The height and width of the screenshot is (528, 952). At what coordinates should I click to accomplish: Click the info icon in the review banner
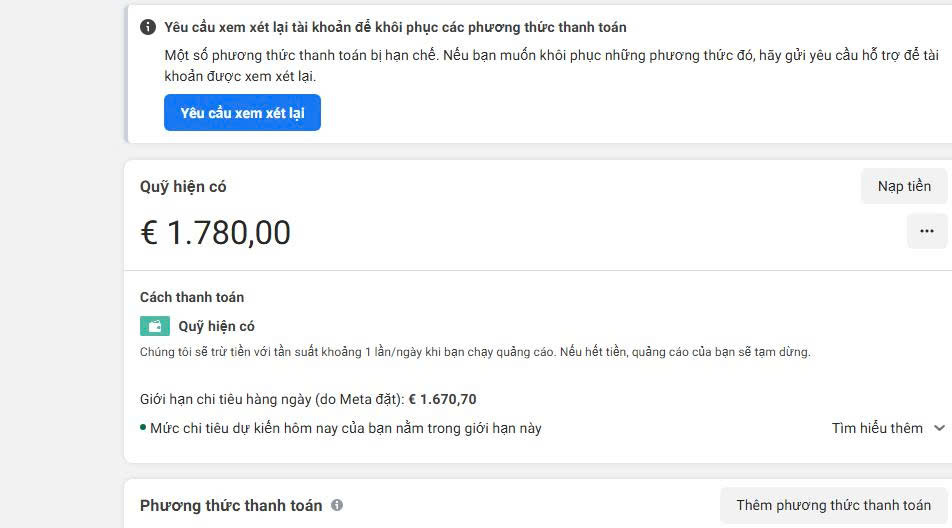148,27
